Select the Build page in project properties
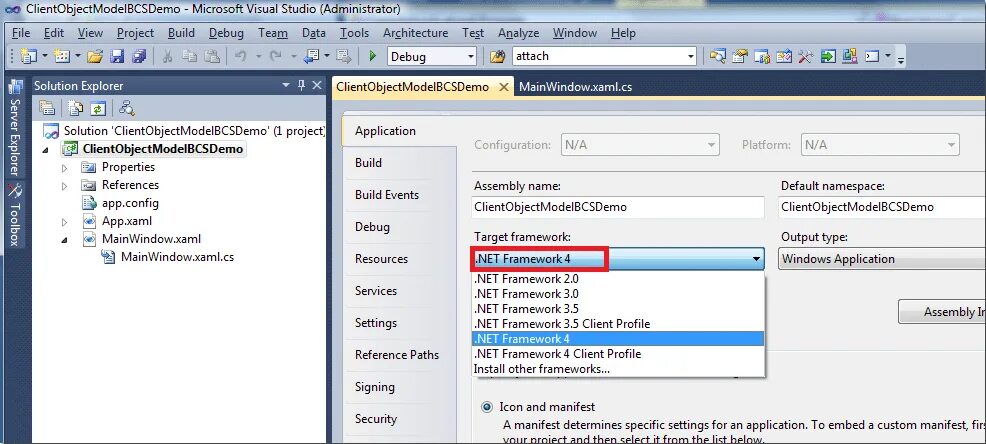Image resolution: width=986 pixels, height=444 pixels. (368, 163)
